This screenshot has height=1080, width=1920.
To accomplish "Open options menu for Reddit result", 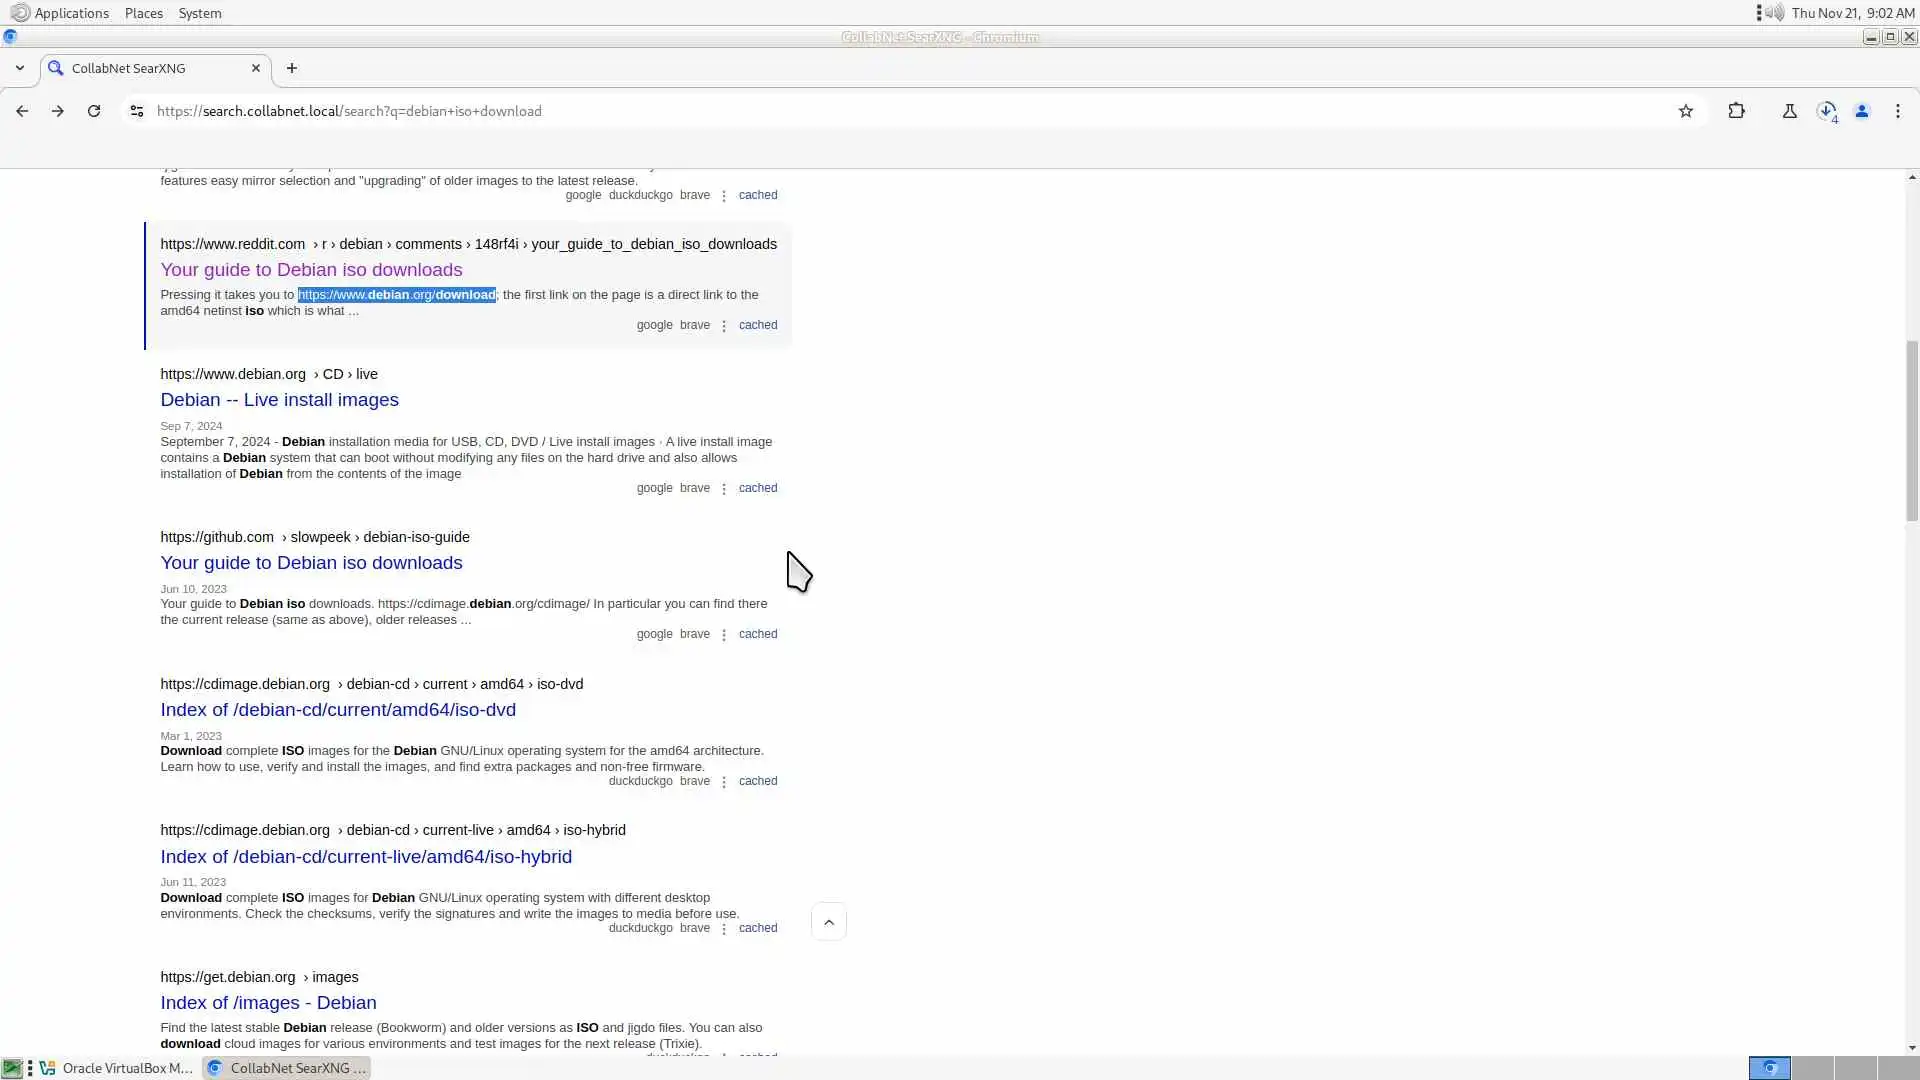I will pyautogui.click(x=724, y=326).
